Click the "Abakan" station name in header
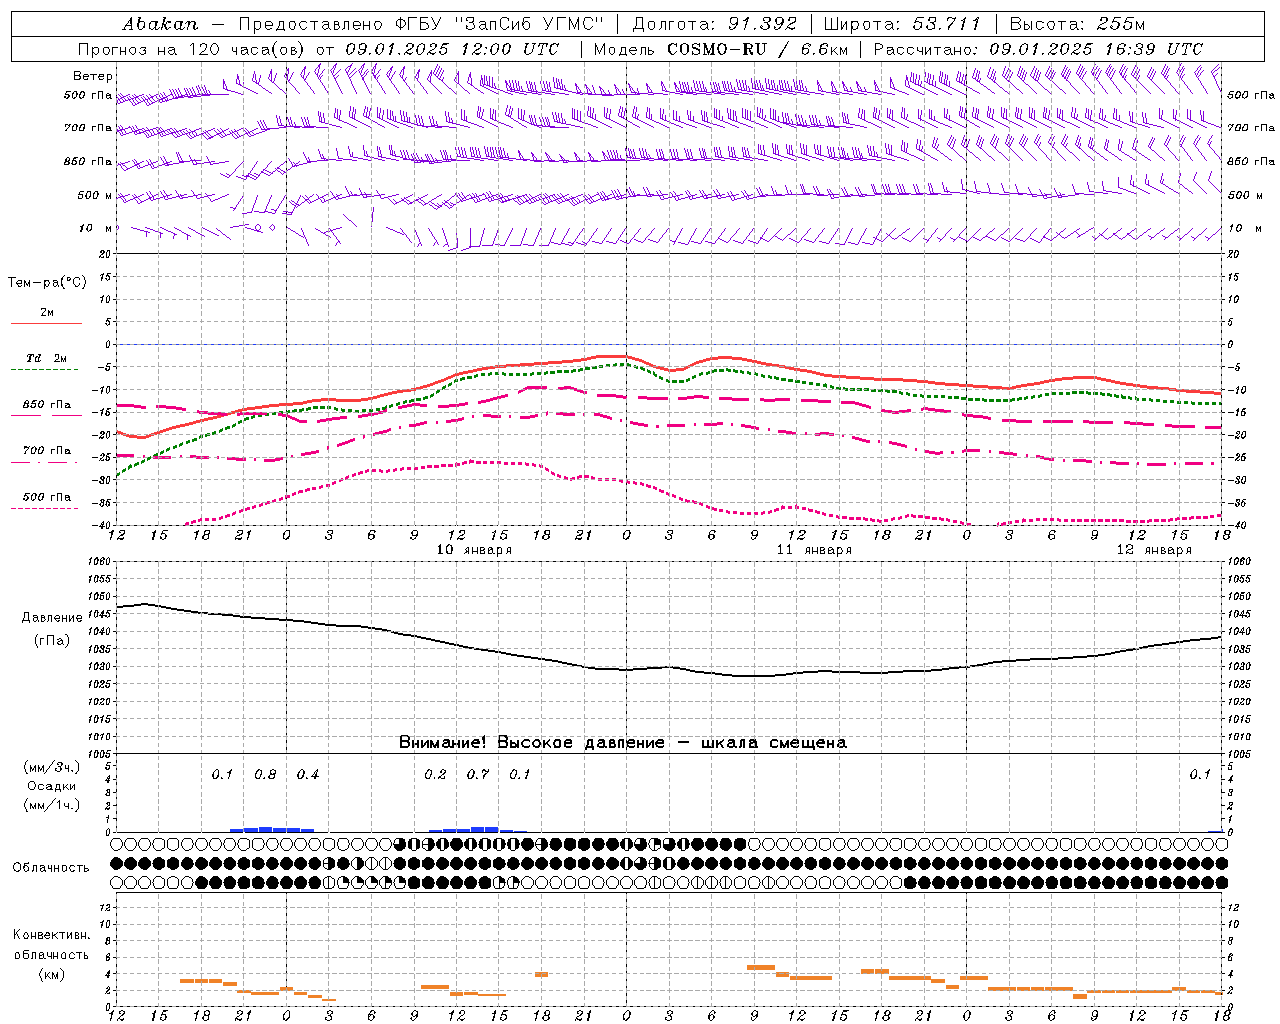The width and height of the screenshot is (1280, 1024). pos(160,24)
